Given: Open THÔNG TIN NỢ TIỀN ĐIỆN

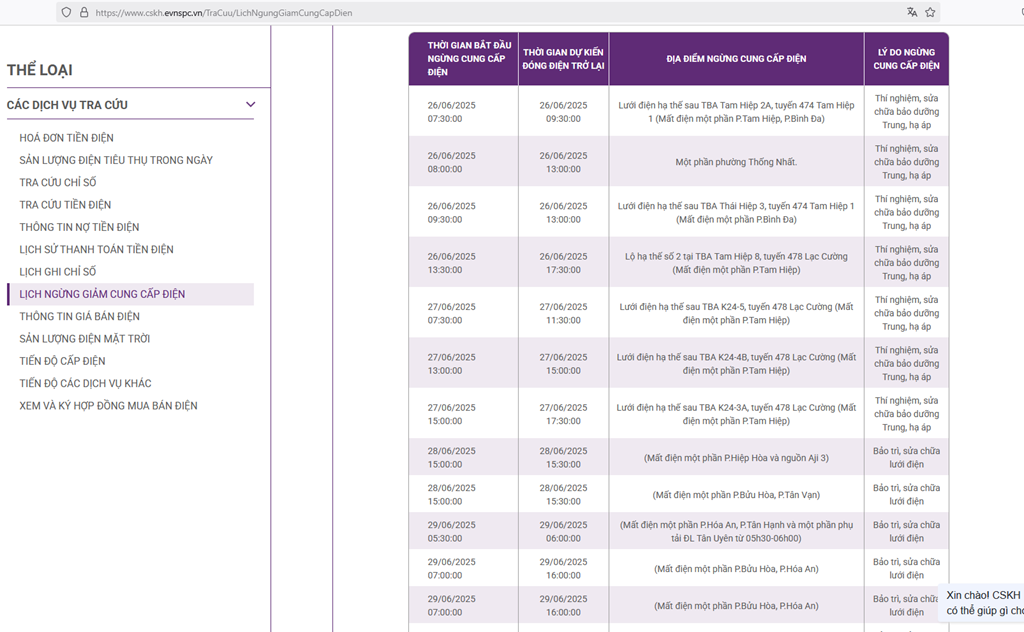Looking at the screenshot, I should pos(79,227).
